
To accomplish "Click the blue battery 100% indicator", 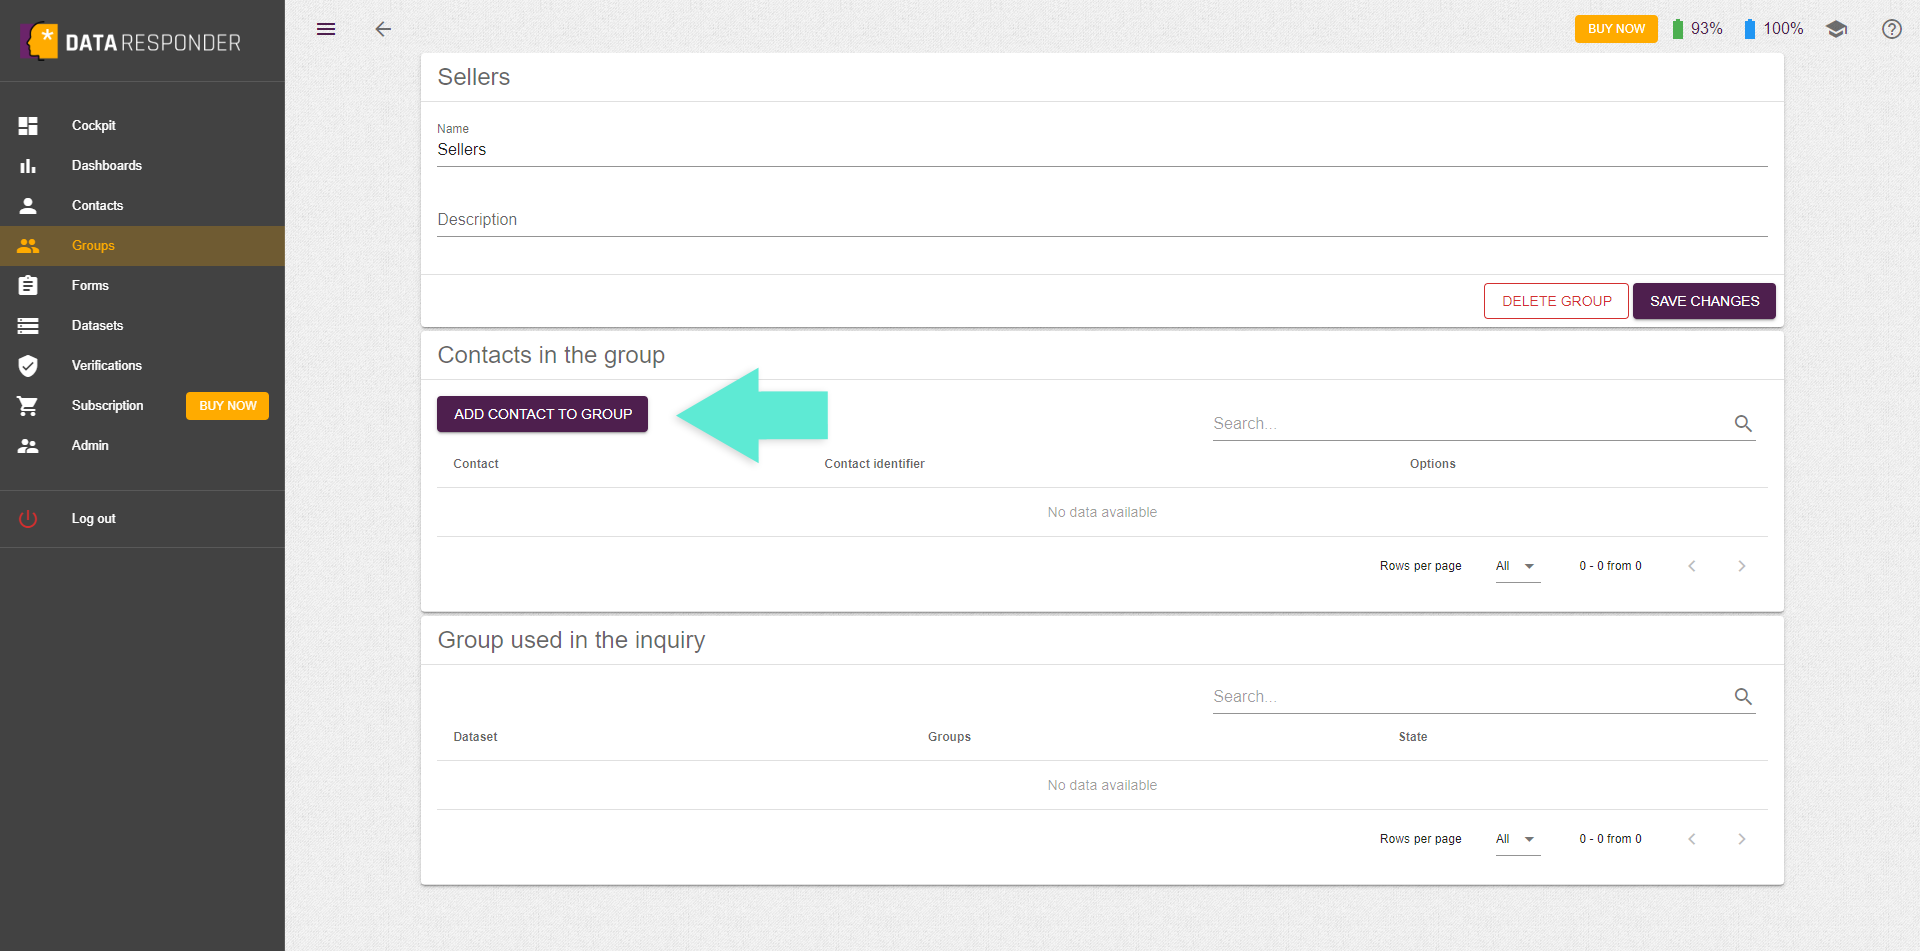I will pyautogui.click(x=1773, y=29).
